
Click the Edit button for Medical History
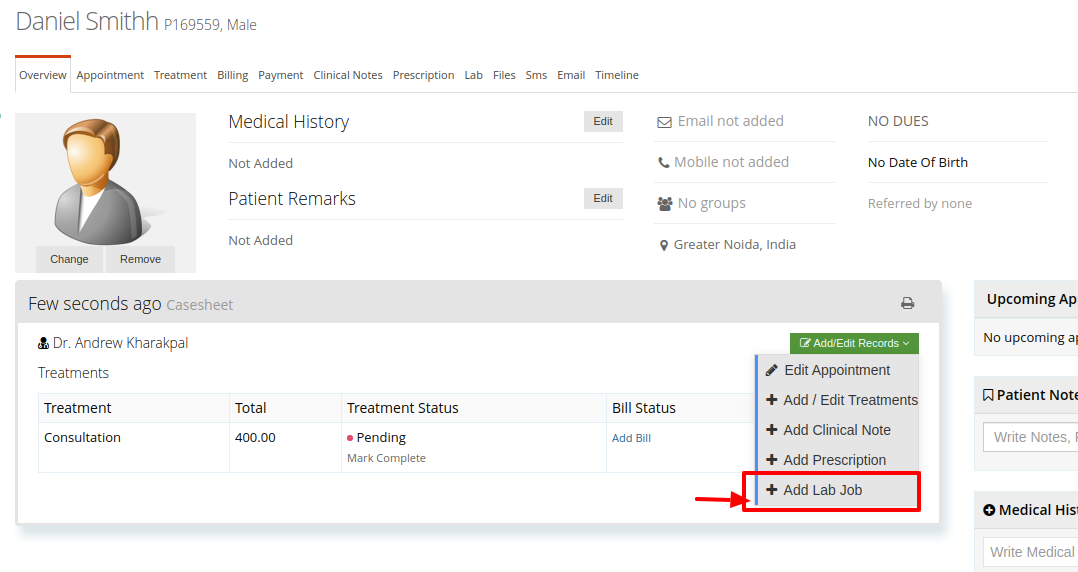tap(603, 122)
